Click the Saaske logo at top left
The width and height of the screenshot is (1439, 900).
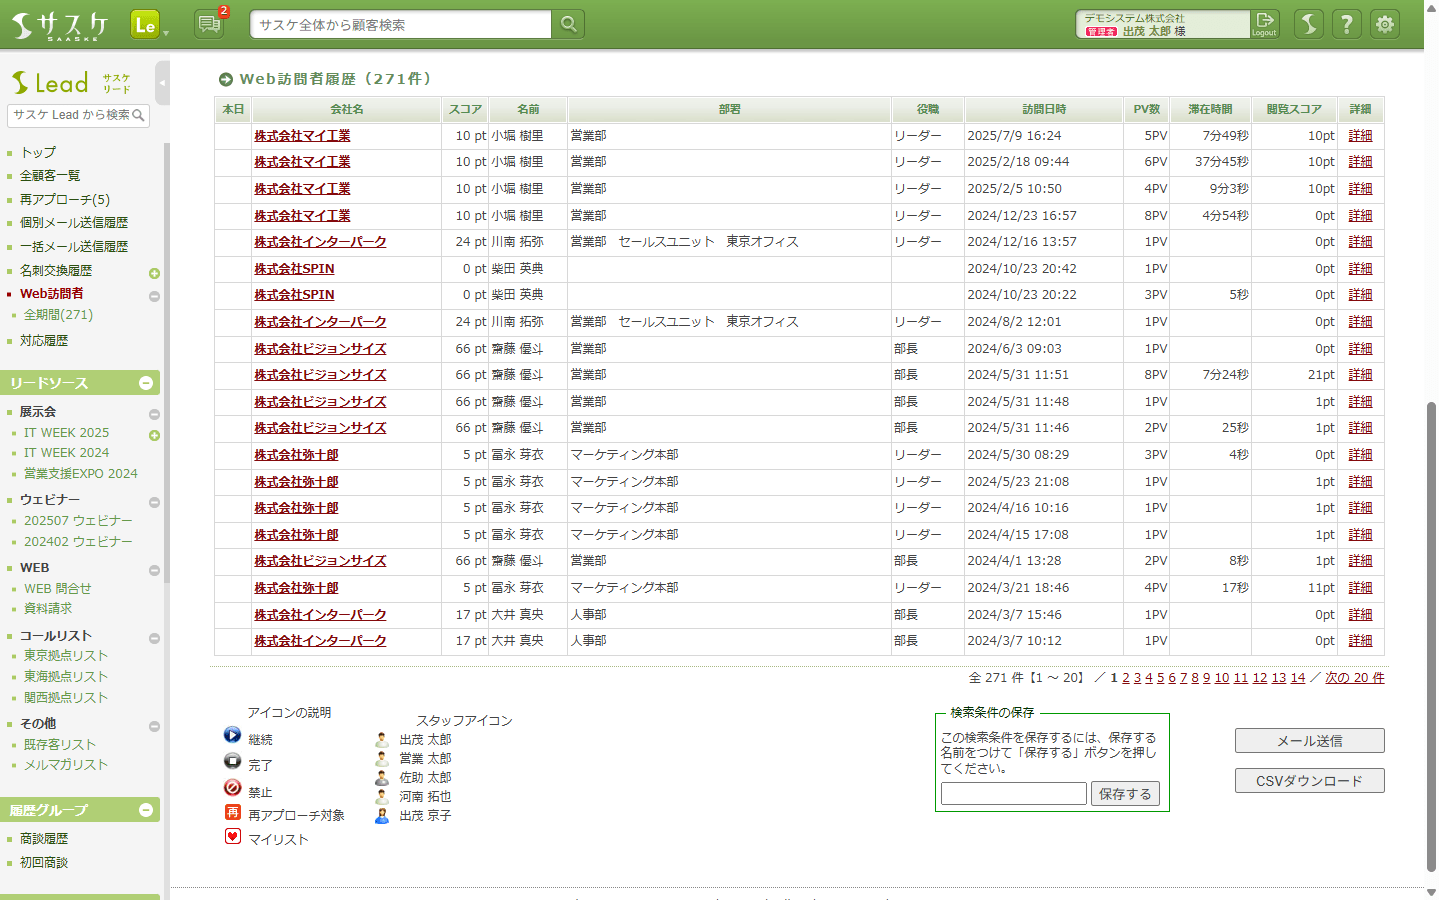point(60,25)
